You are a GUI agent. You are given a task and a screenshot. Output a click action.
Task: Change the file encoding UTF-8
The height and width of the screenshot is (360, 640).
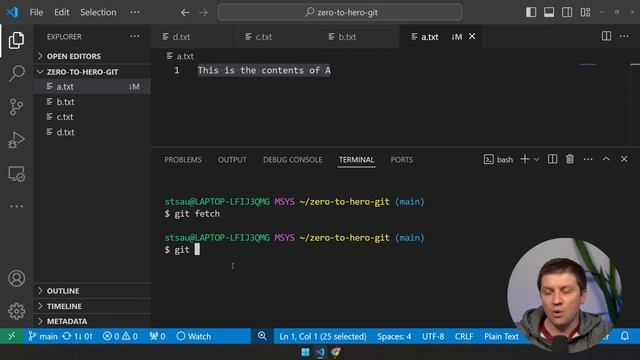[433, 336]
